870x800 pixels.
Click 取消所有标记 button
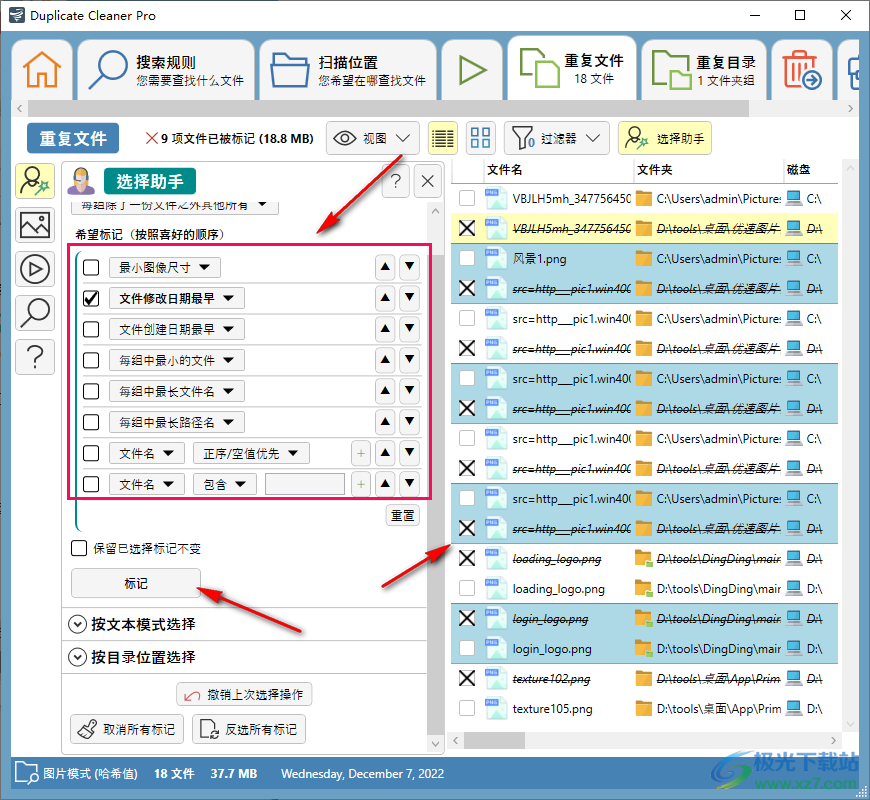127,729
